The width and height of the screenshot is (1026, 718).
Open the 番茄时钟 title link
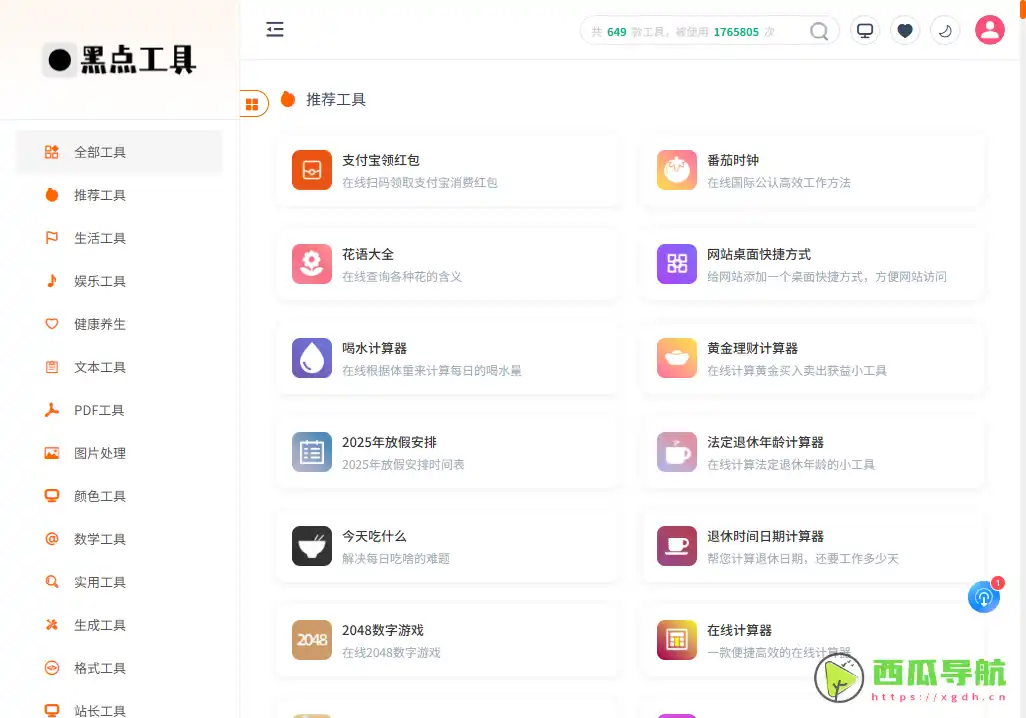point(733,160)
